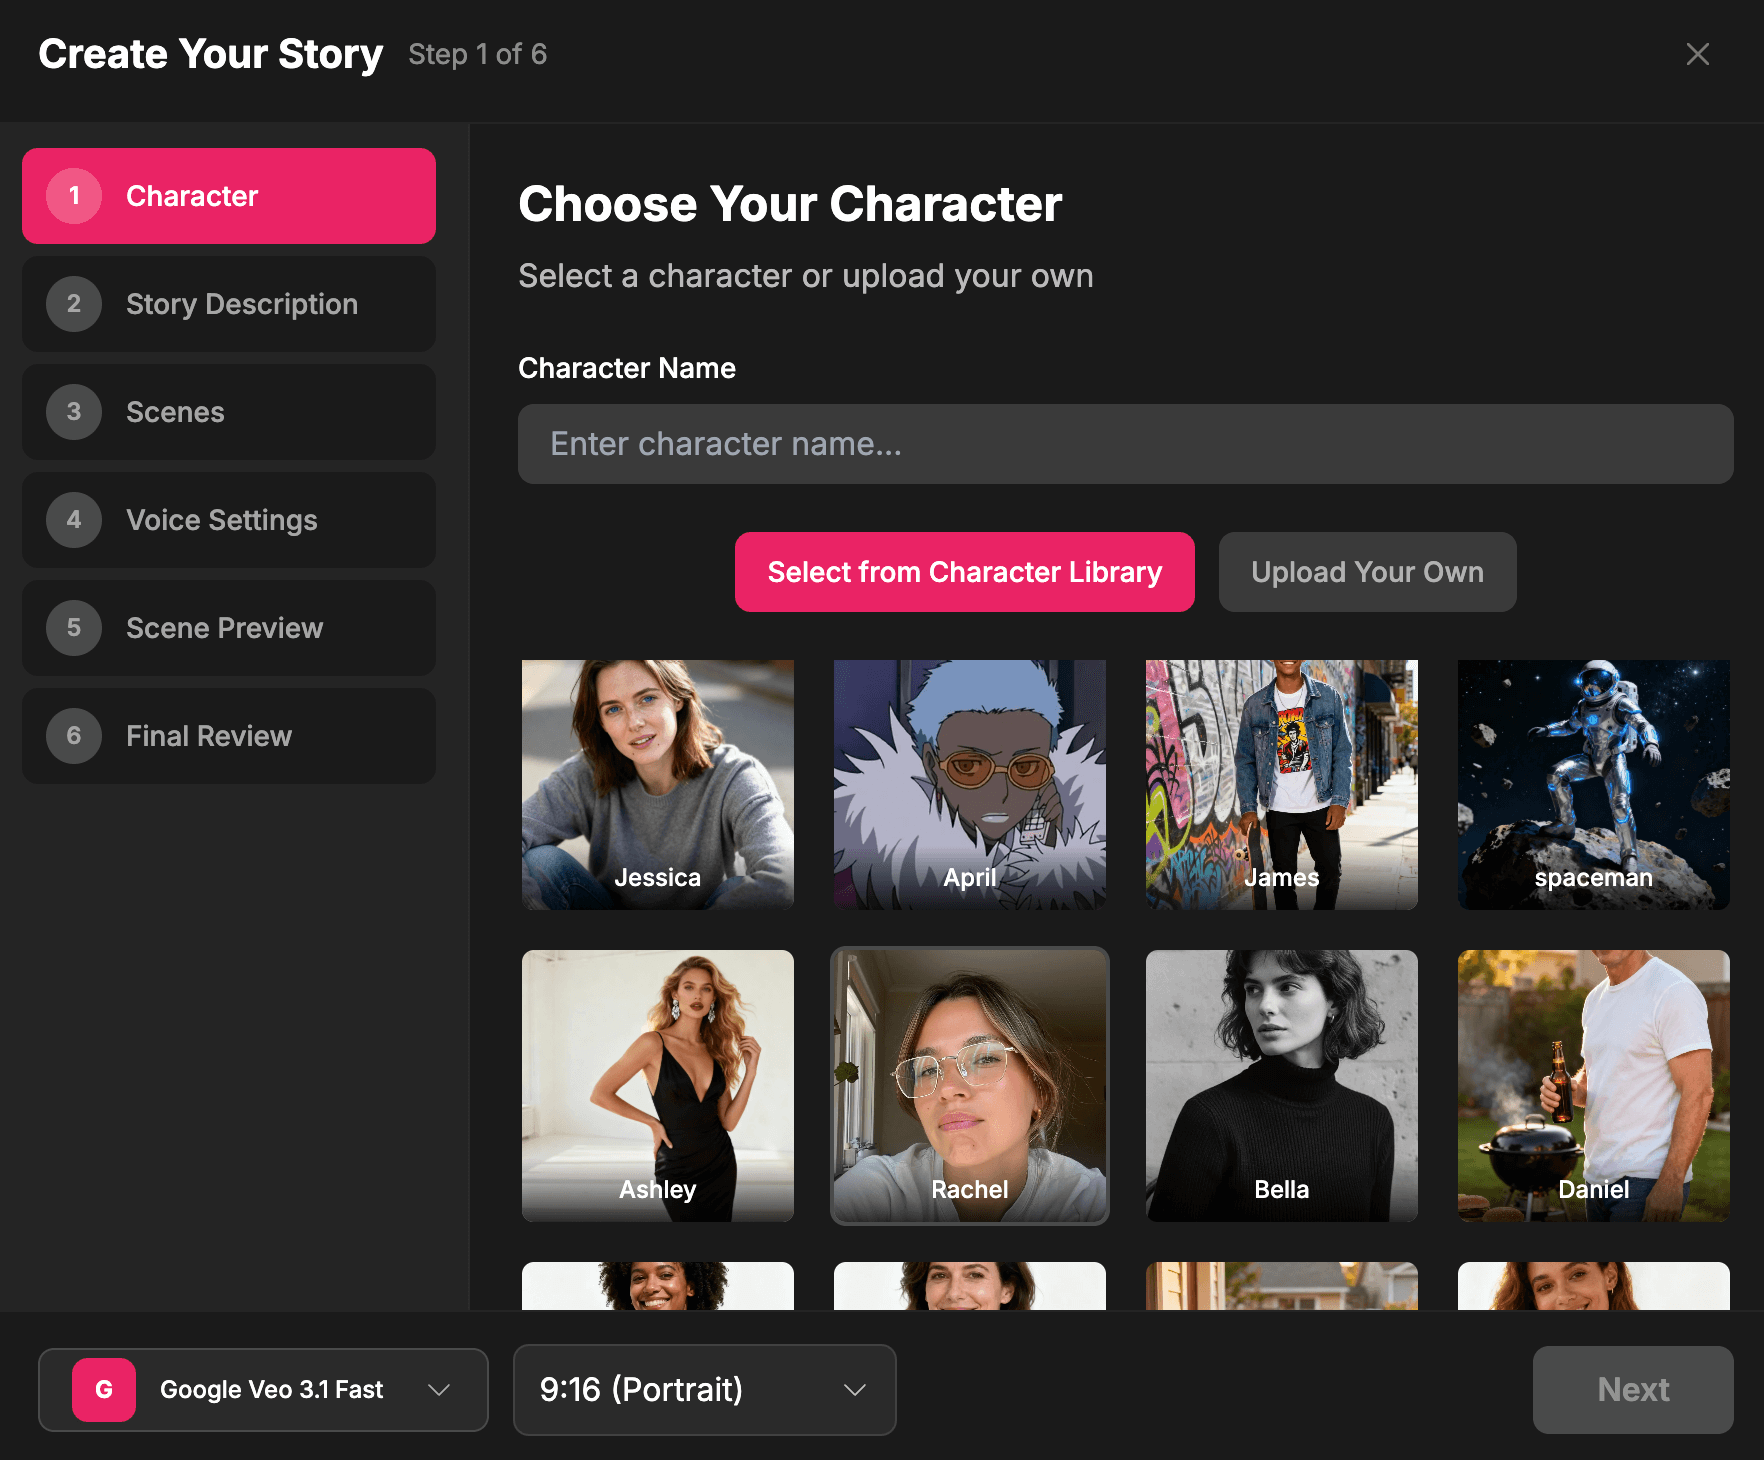Select the Daniel character thumbnail
The width and height of the screenshot is (1764, 1460).
pyautogui.click(x=1594, y=1085)
